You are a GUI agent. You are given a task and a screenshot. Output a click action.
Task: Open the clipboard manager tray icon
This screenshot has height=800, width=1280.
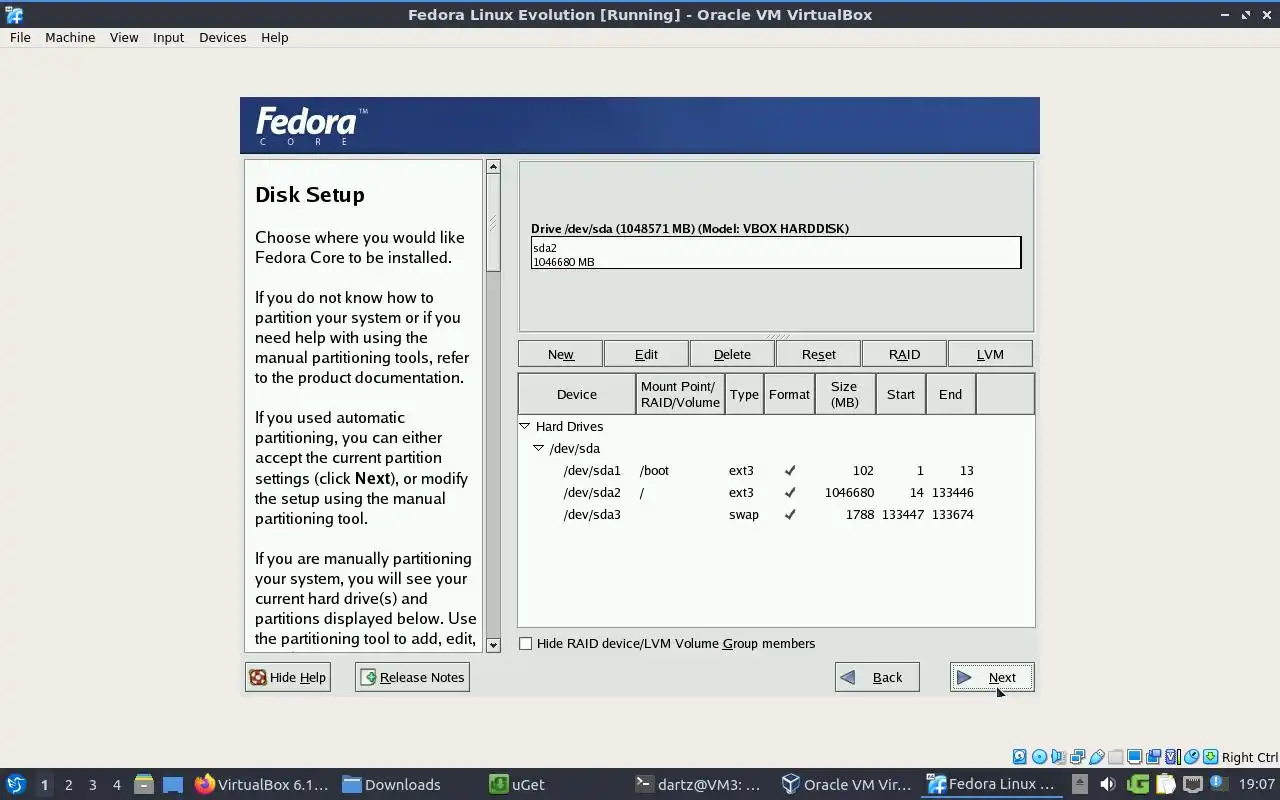[1165, 784]
